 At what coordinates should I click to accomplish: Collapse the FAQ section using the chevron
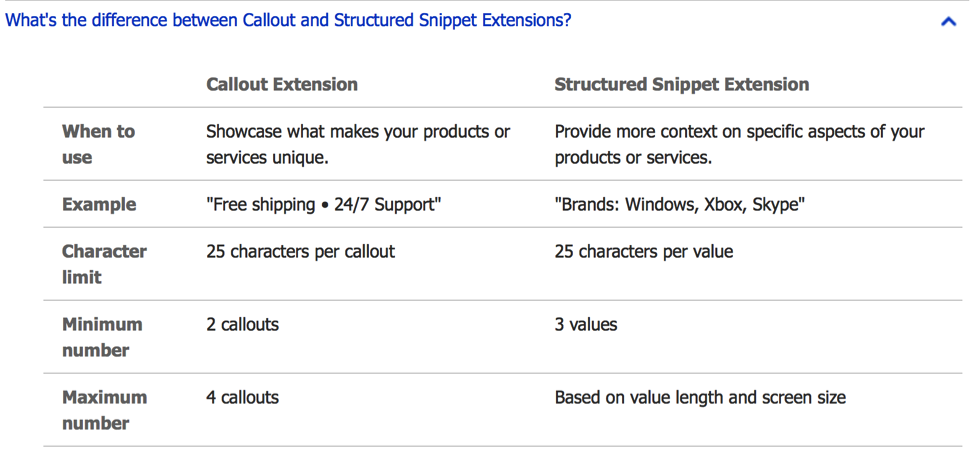pos(948,21)
